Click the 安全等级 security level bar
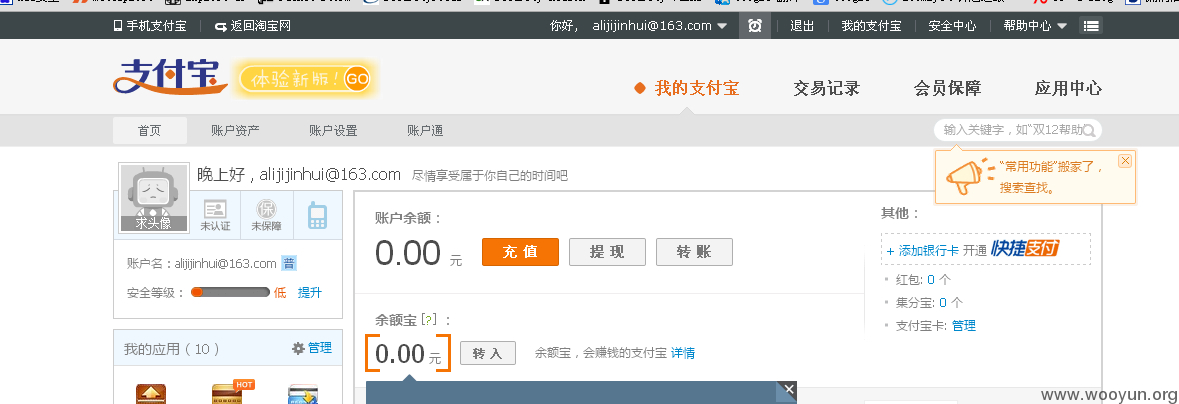1179x404 pixels. pos(230,293)
